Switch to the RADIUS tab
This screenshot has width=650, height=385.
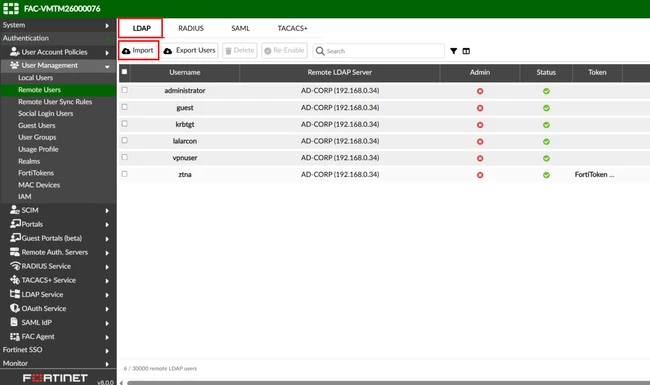(191, 28)
